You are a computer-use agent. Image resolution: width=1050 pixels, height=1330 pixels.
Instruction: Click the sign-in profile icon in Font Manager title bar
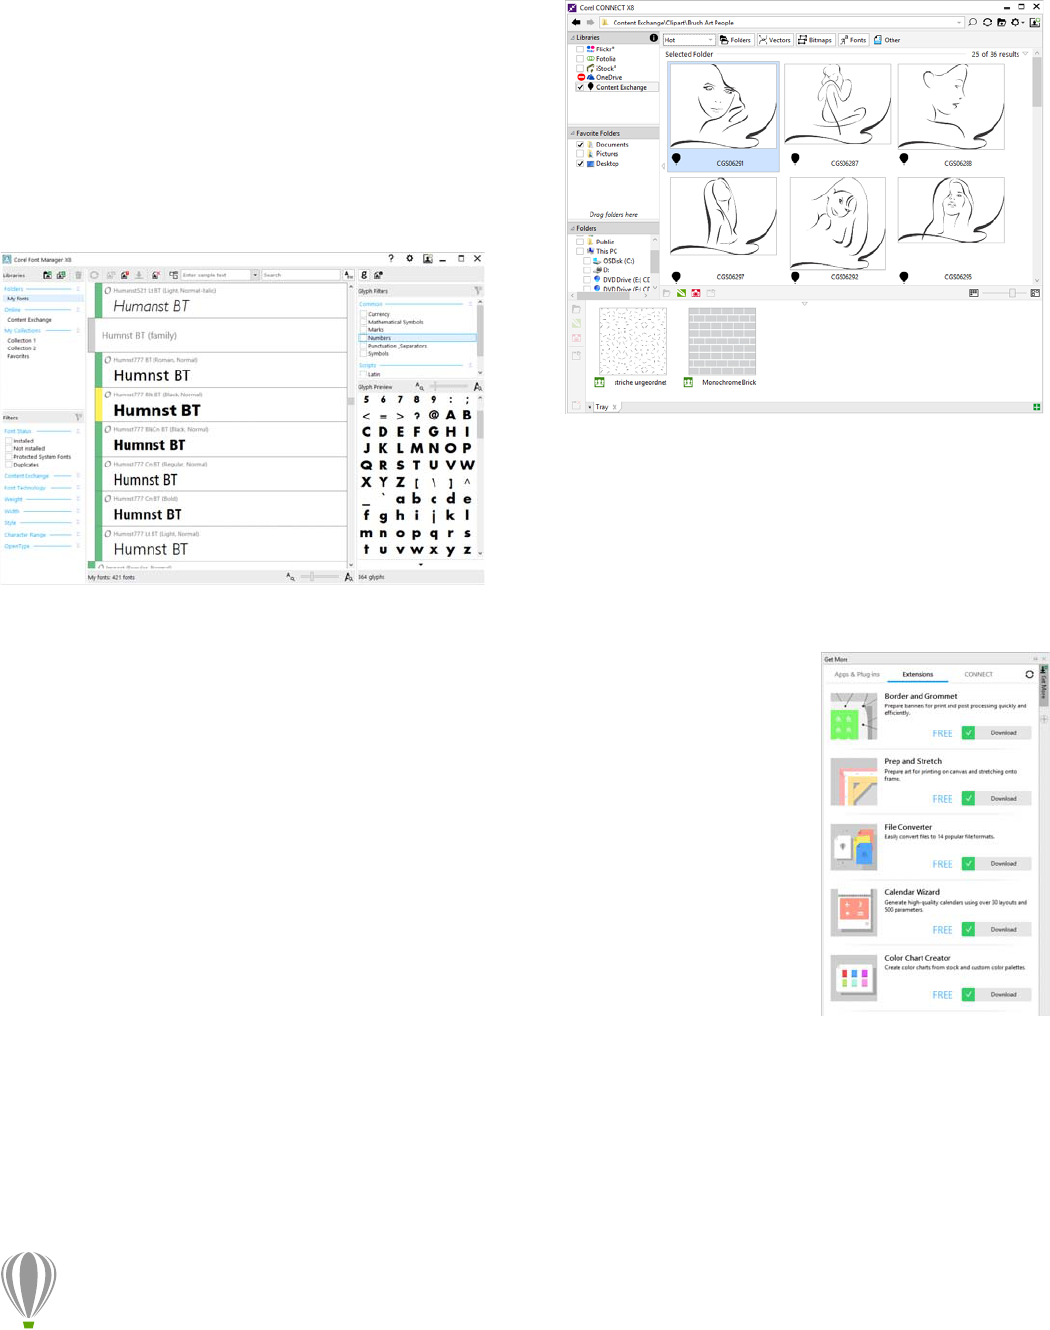pyautogui.click(x=427, y=258)
